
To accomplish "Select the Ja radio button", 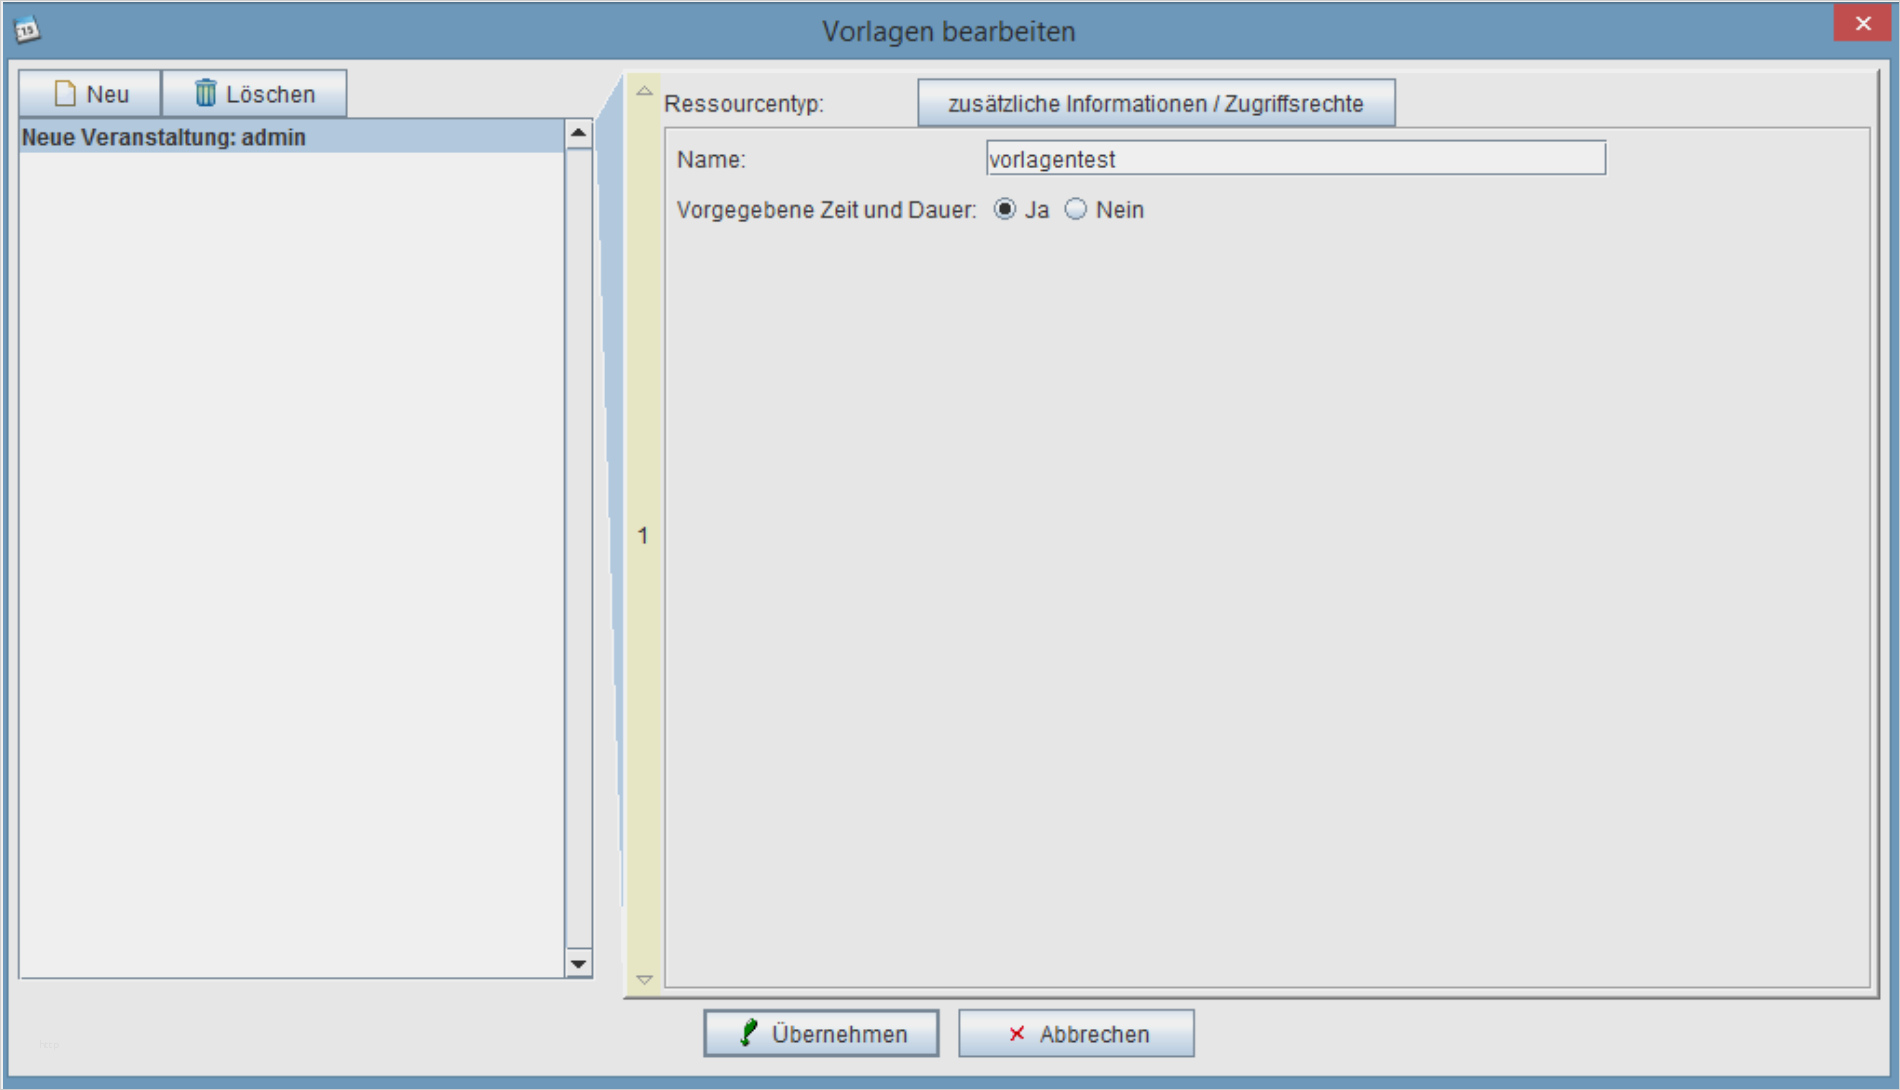I will (x=1005, y=210).
